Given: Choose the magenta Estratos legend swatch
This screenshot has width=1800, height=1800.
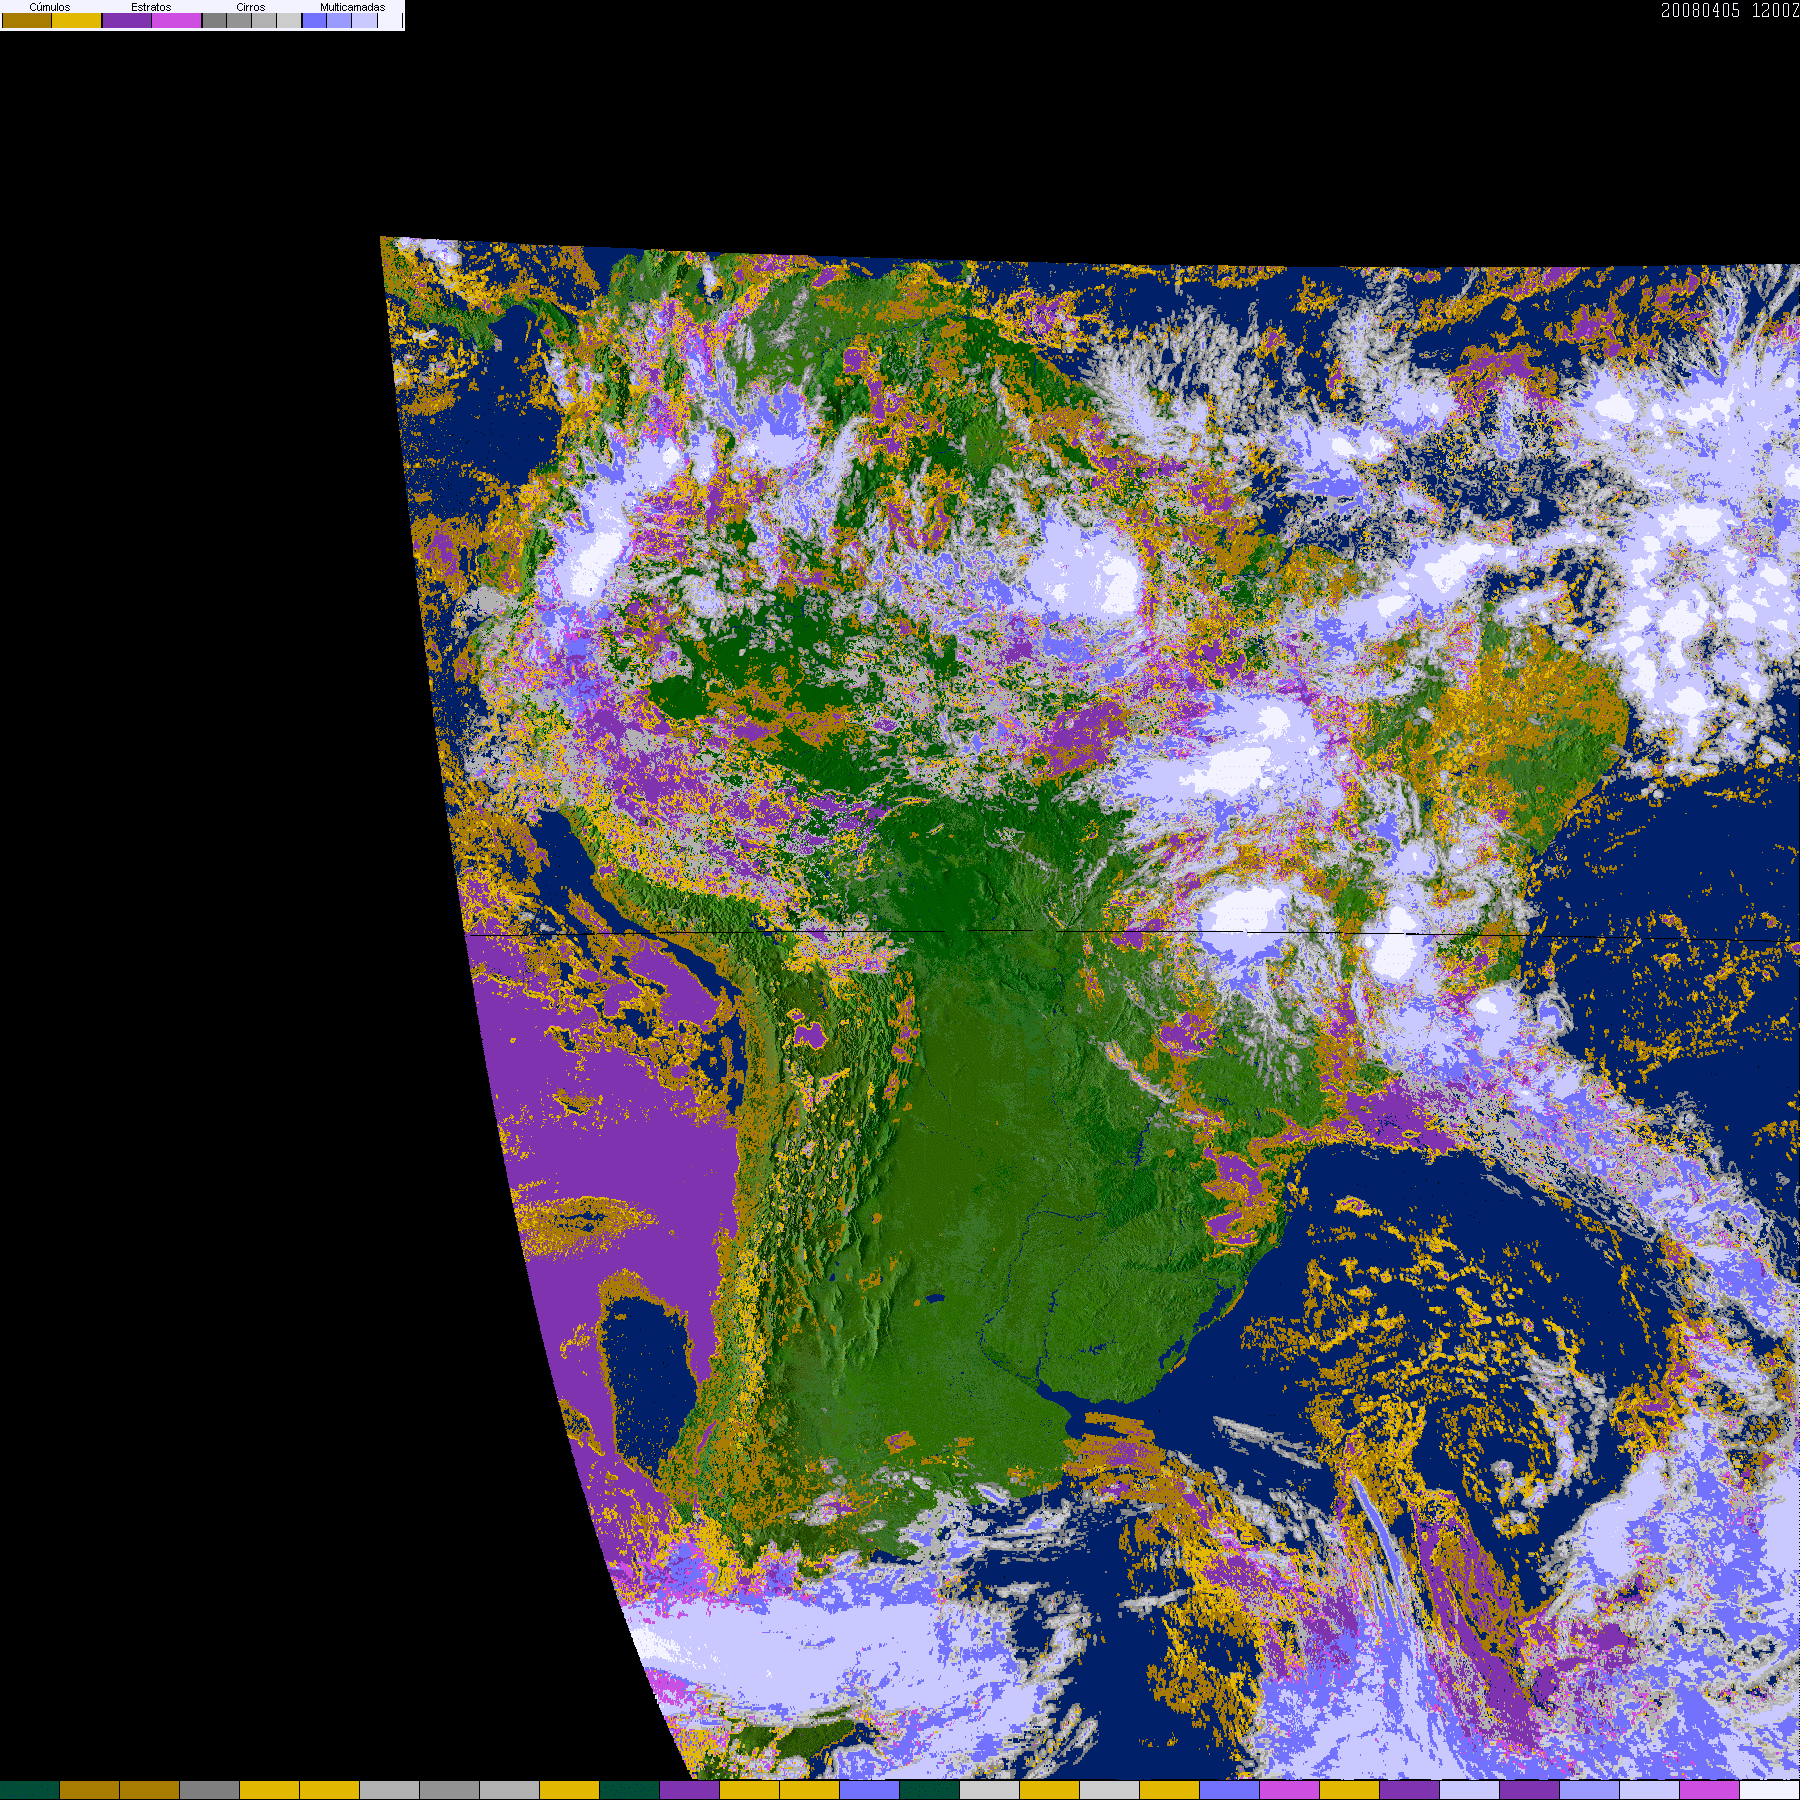Looking at the screenshot, I should [x=177, y=21].
